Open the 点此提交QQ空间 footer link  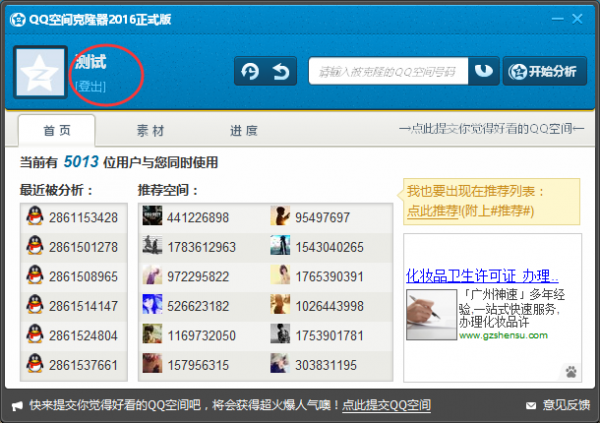(x=386, y=405)
